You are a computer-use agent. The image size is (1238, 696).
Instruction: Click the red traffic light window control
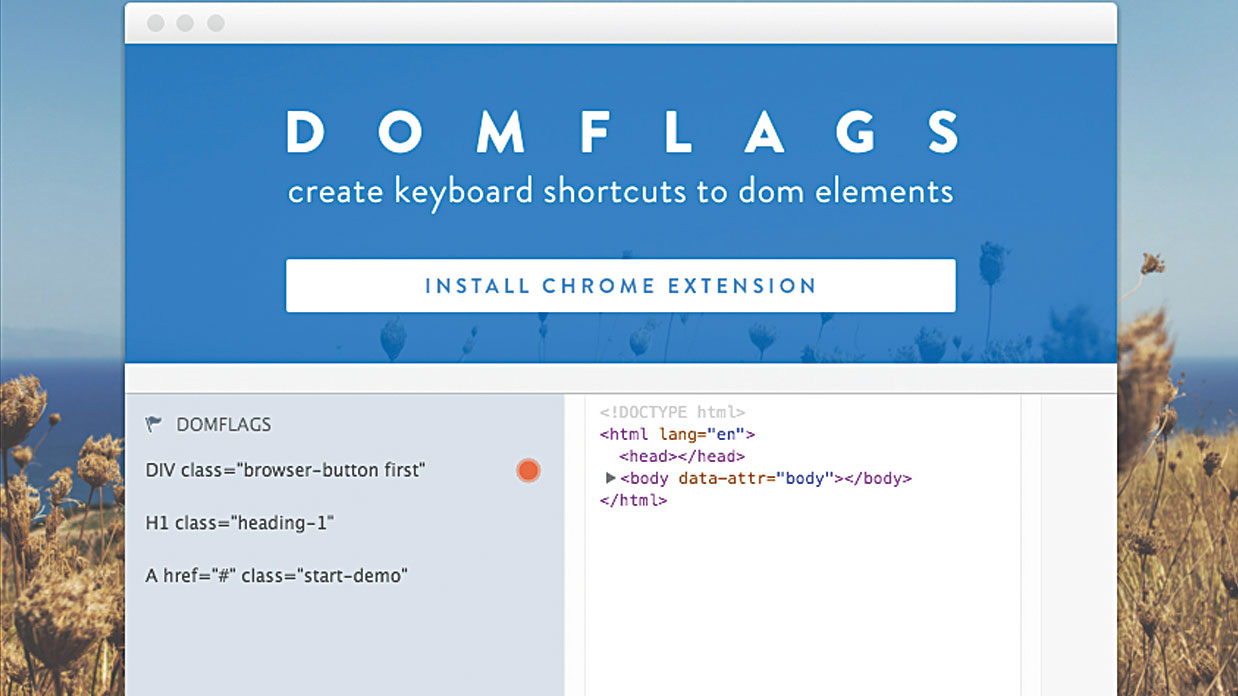coord(155,22)
